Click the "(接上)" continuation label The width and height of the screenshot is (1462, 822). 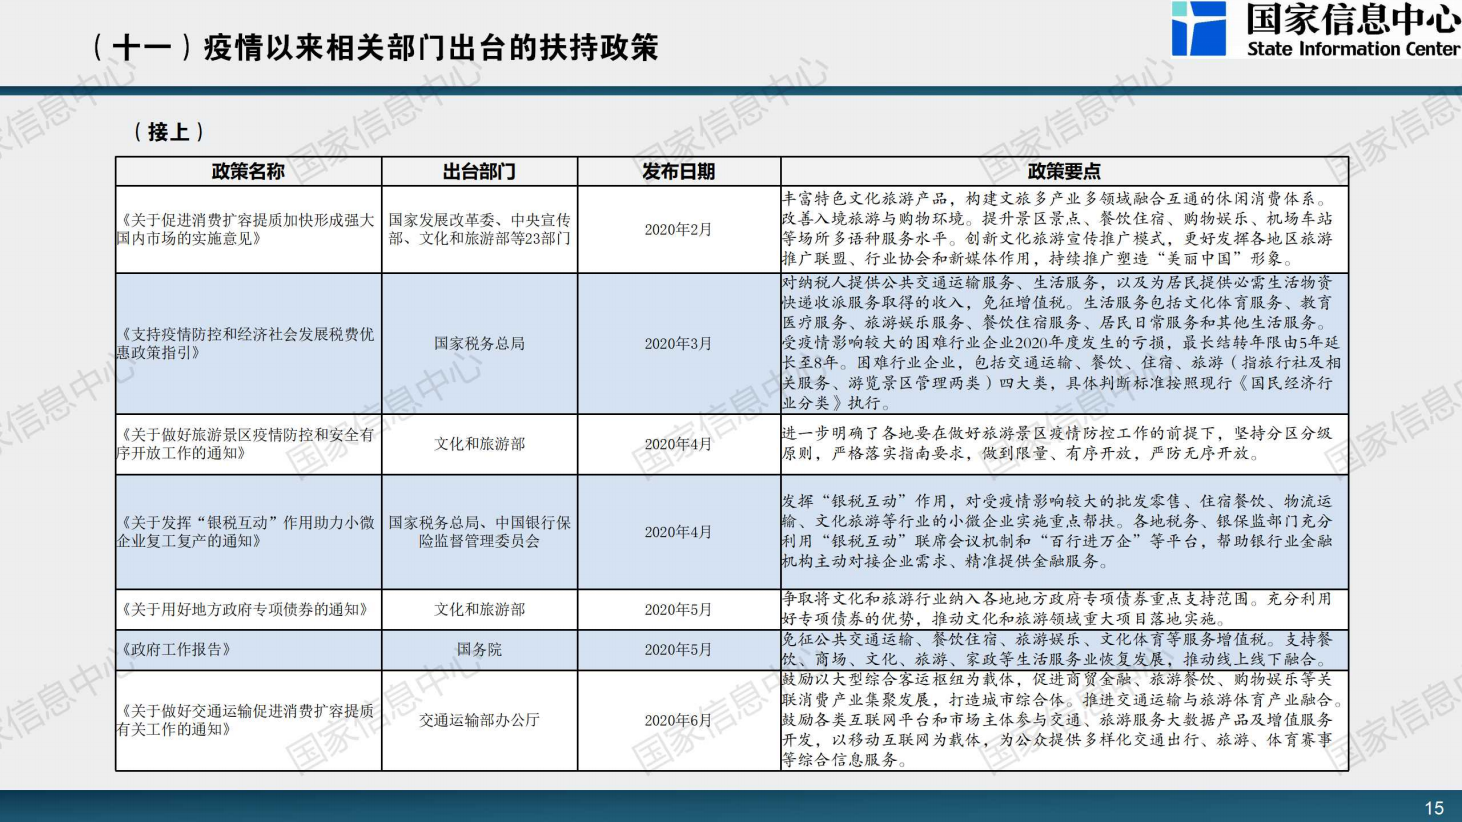point(168,132)
